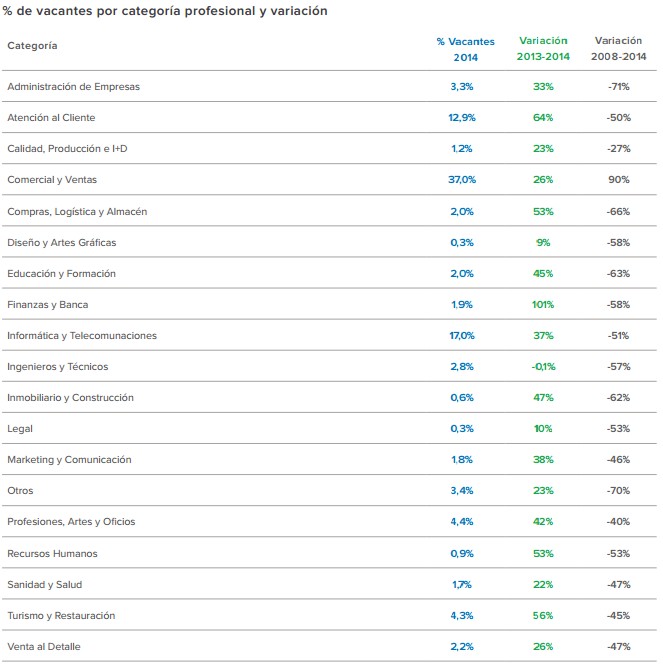Click the green Variación 2013-2014 header
Screen dimensions: 663x669
pyautogui.click(x=543, y=49)
